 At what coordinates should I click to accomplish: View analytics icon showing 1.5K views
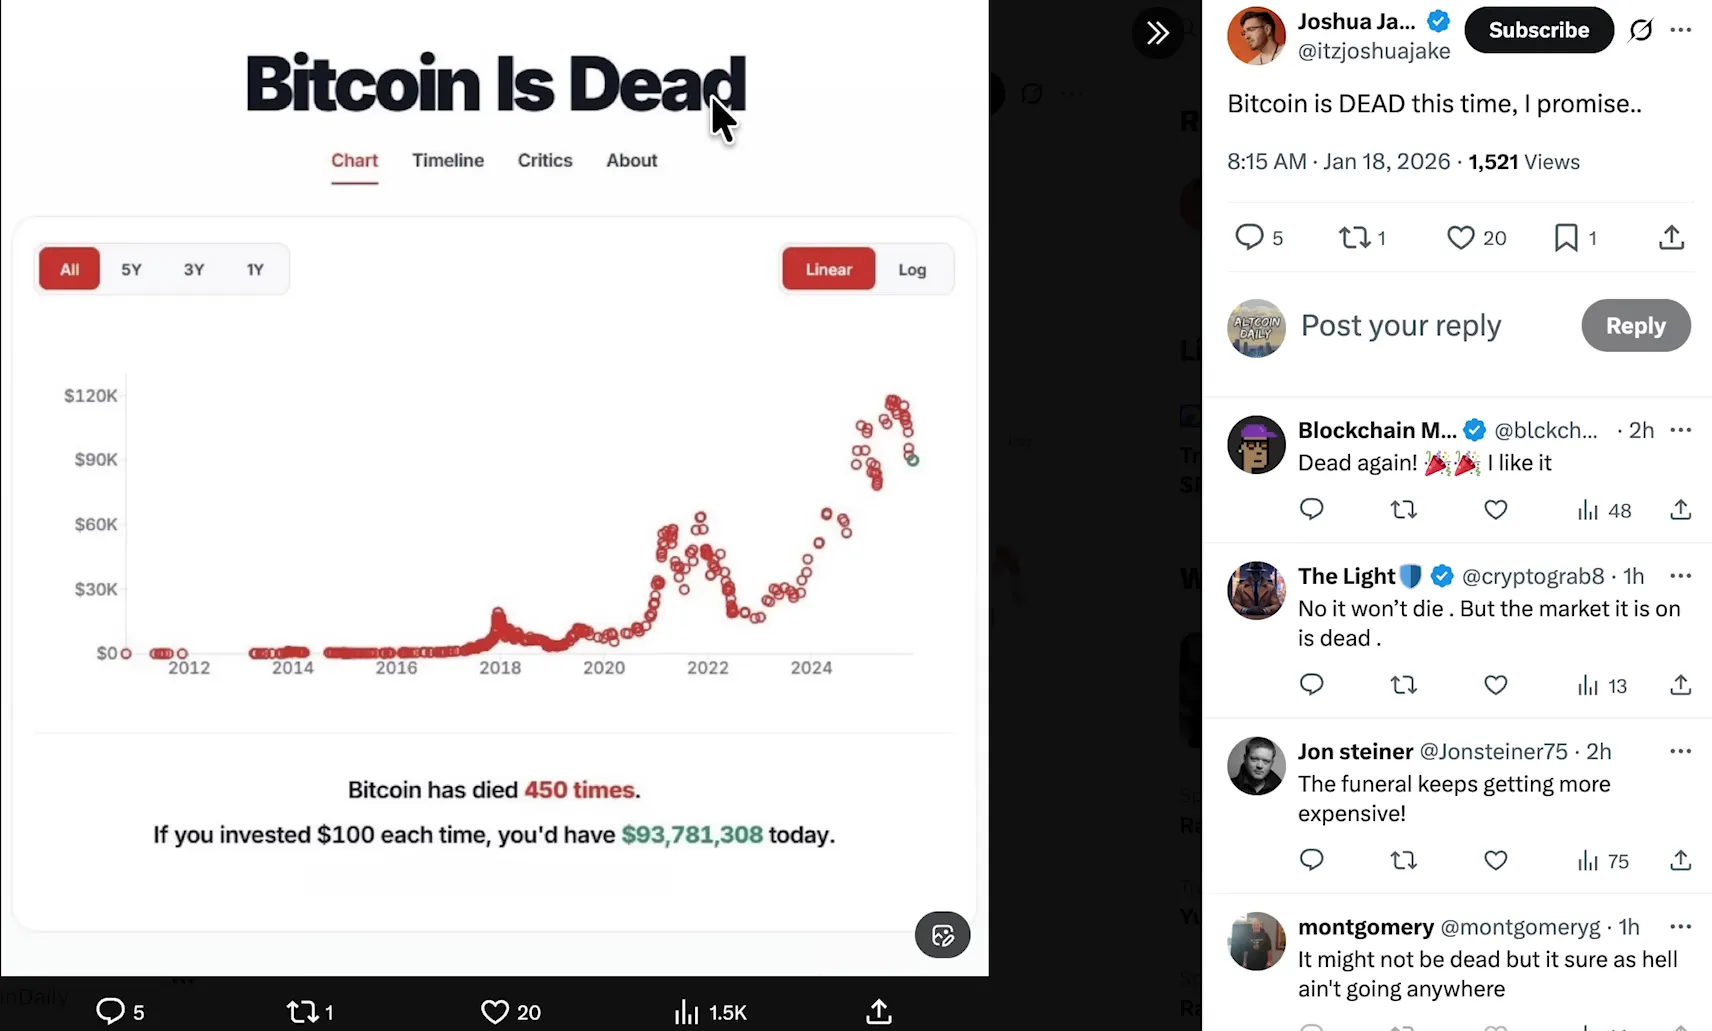click(687, 1012)
